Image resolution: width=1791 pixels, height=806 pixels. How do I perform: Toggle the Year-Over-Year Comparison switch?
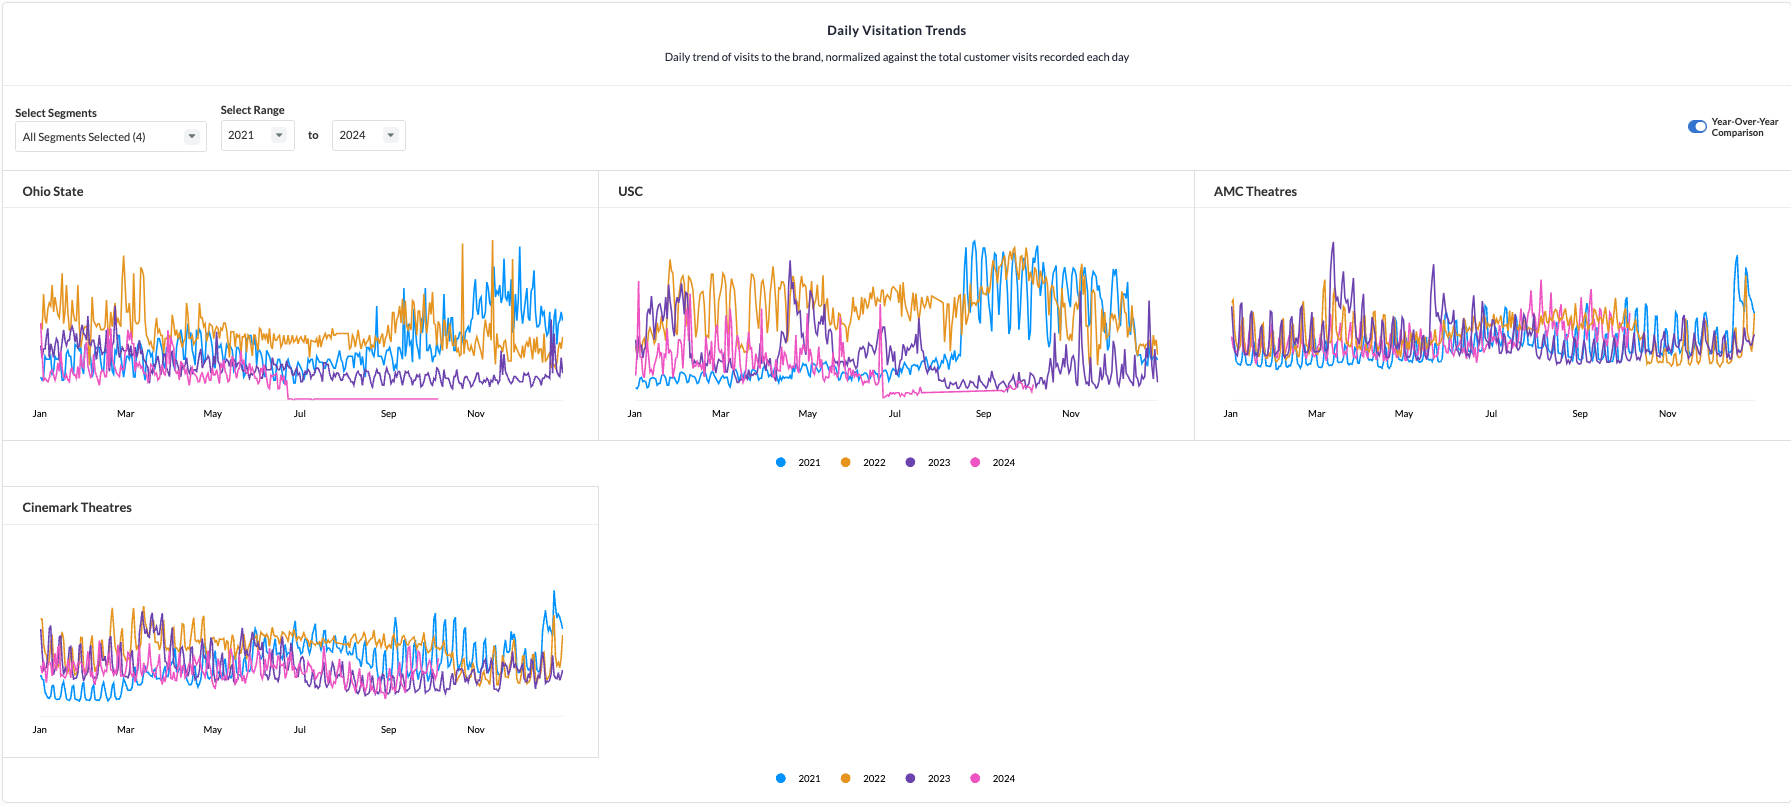(1697, 127)
